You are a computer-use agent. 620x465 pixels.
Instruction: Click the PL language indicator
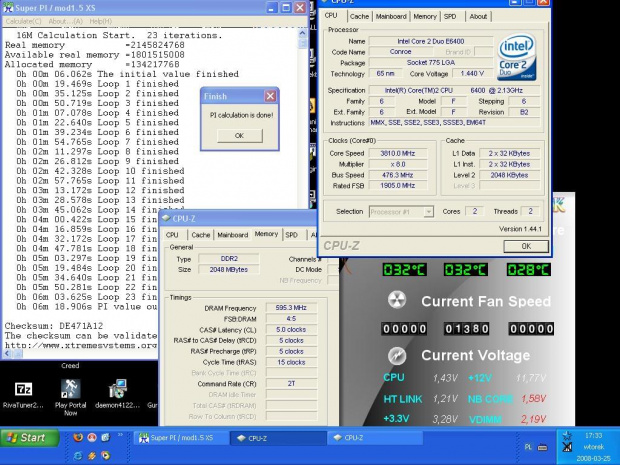point(528,447)
